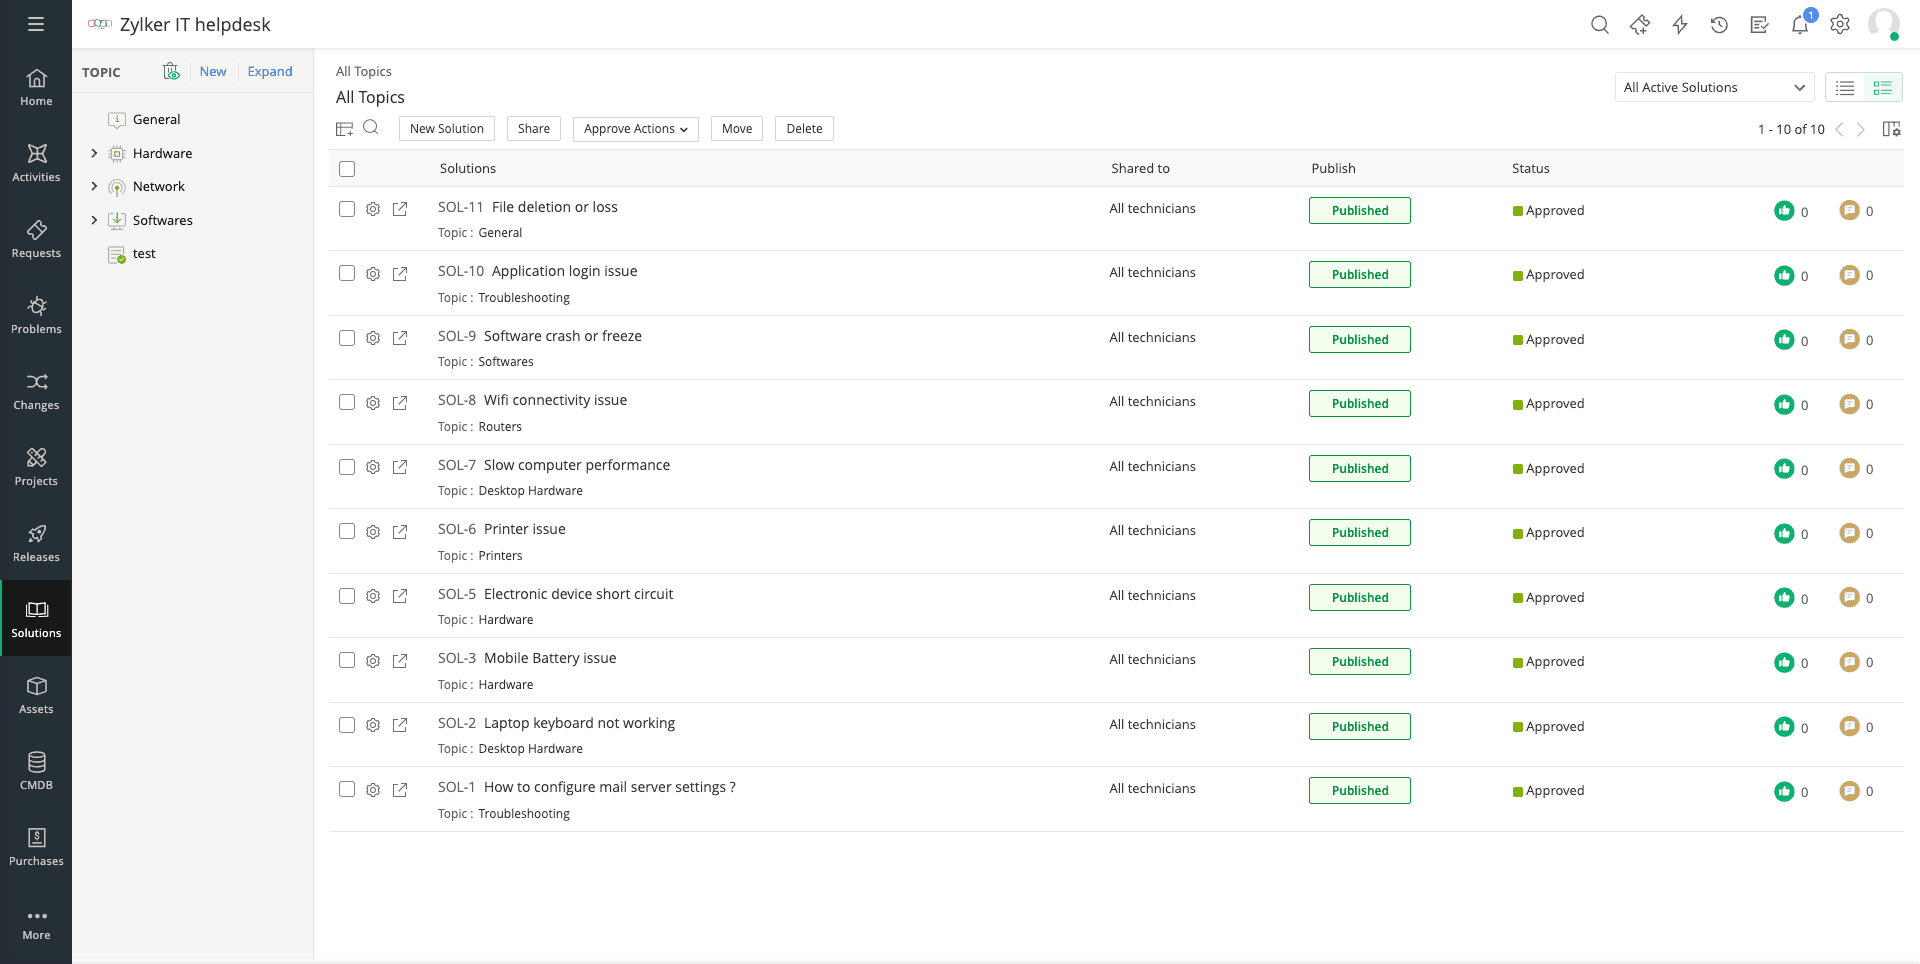Open recent items history icon

(x=1720, y=25)
